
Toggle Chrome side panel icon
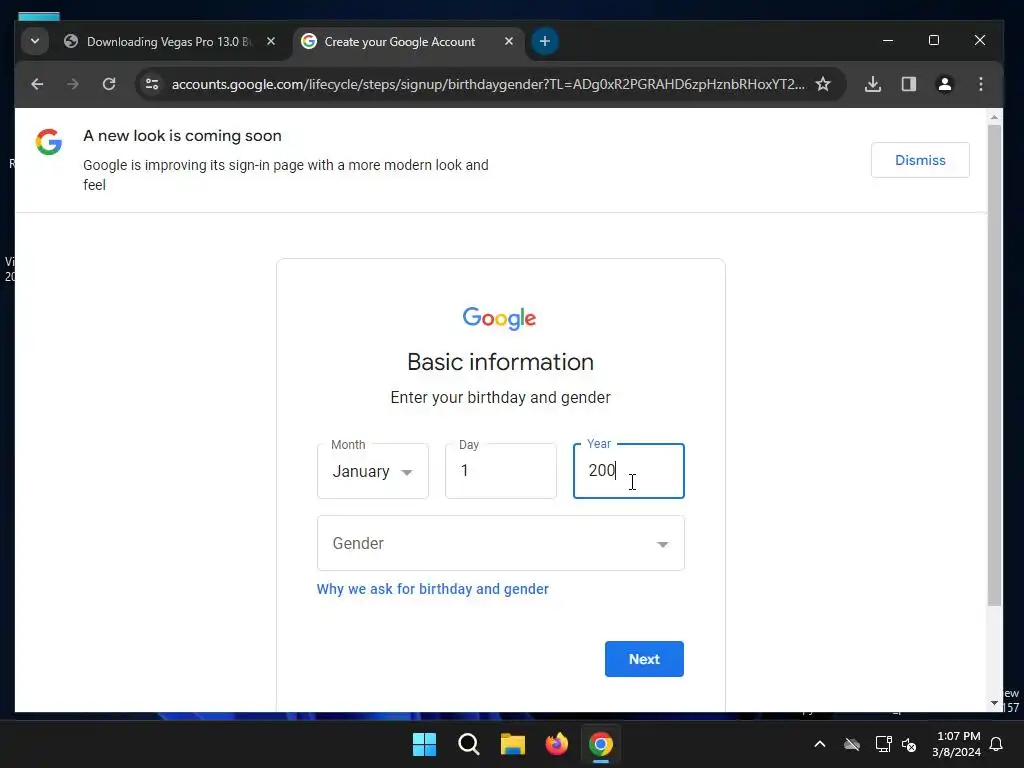pyautogui.click(x=908, y=84)
